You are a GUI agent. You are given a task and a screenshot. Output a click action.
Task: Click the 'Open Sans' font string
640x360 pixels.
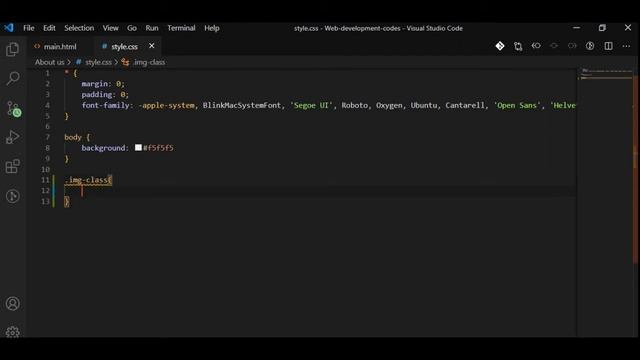pyautogui.click(x=517, y=105)
